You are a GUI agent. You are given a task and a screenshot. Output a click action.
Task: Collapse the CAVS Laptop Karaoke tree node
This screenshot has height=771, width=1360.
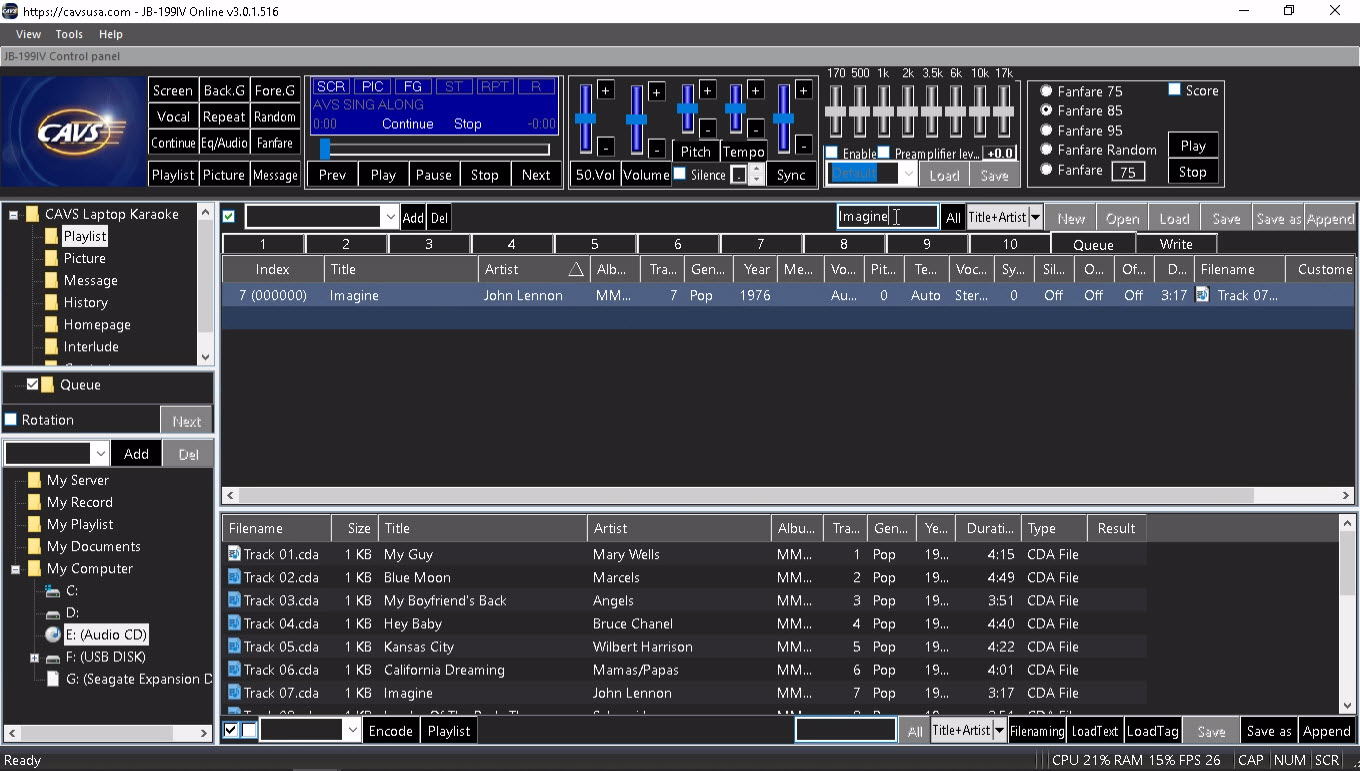point(15,214)
